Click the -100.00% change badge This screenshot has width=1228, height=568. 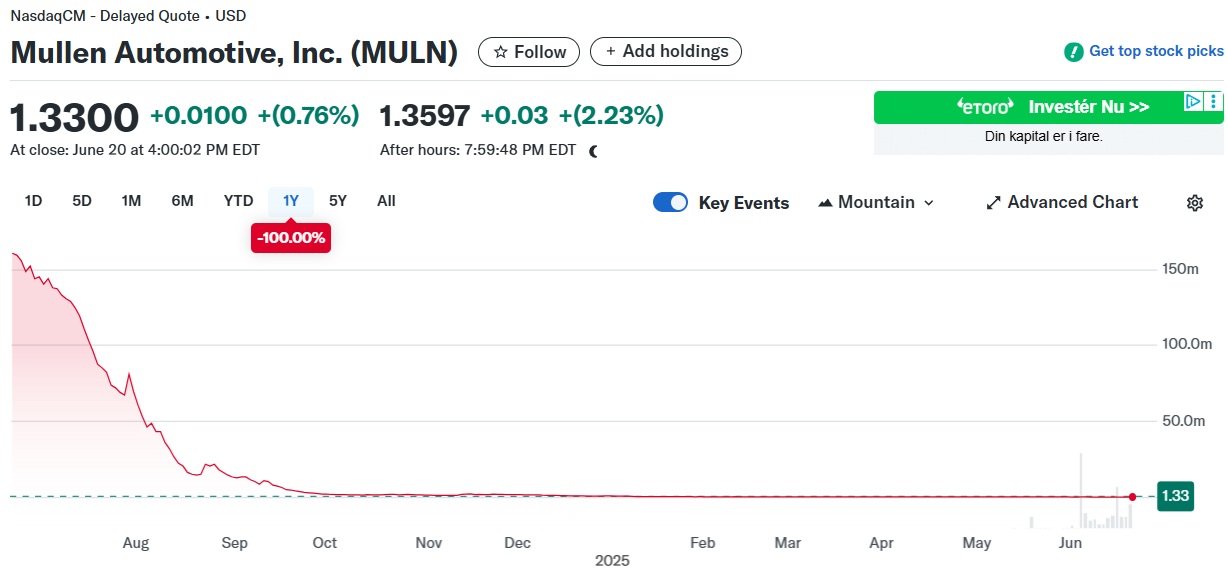pyautogui.click(x=291, y=239)
